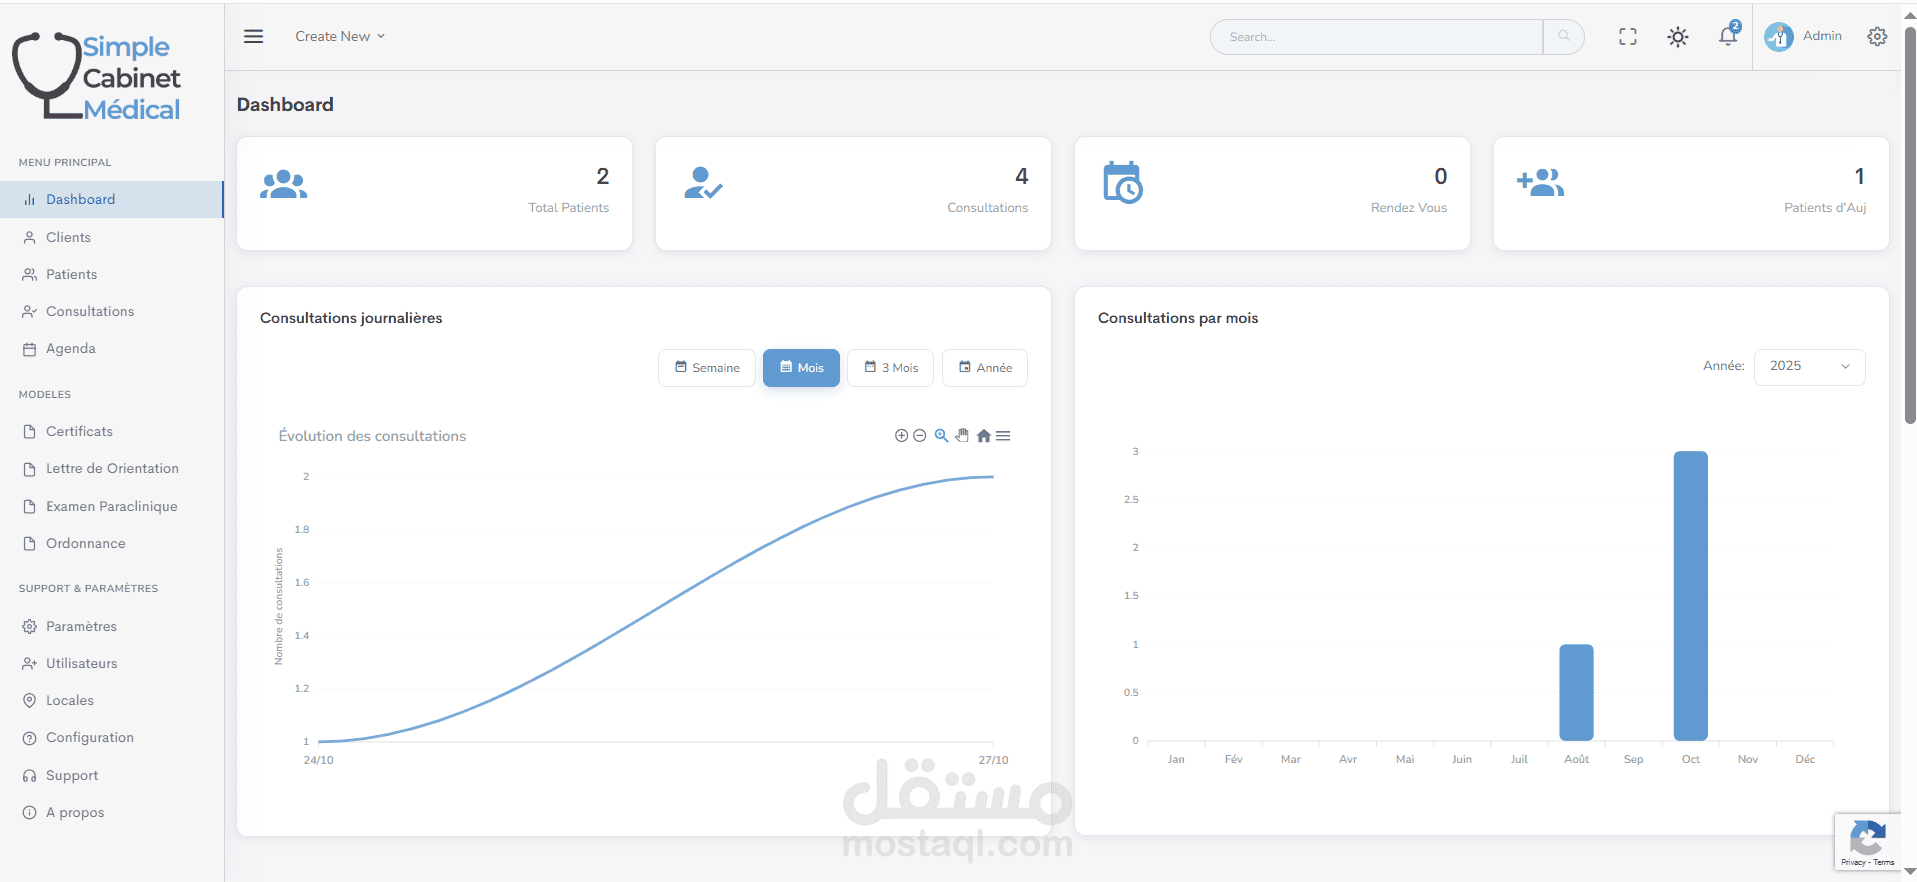Open Locales page
Image resolution: width=1917 pixels, height=882 pixels.
[69, 700]
